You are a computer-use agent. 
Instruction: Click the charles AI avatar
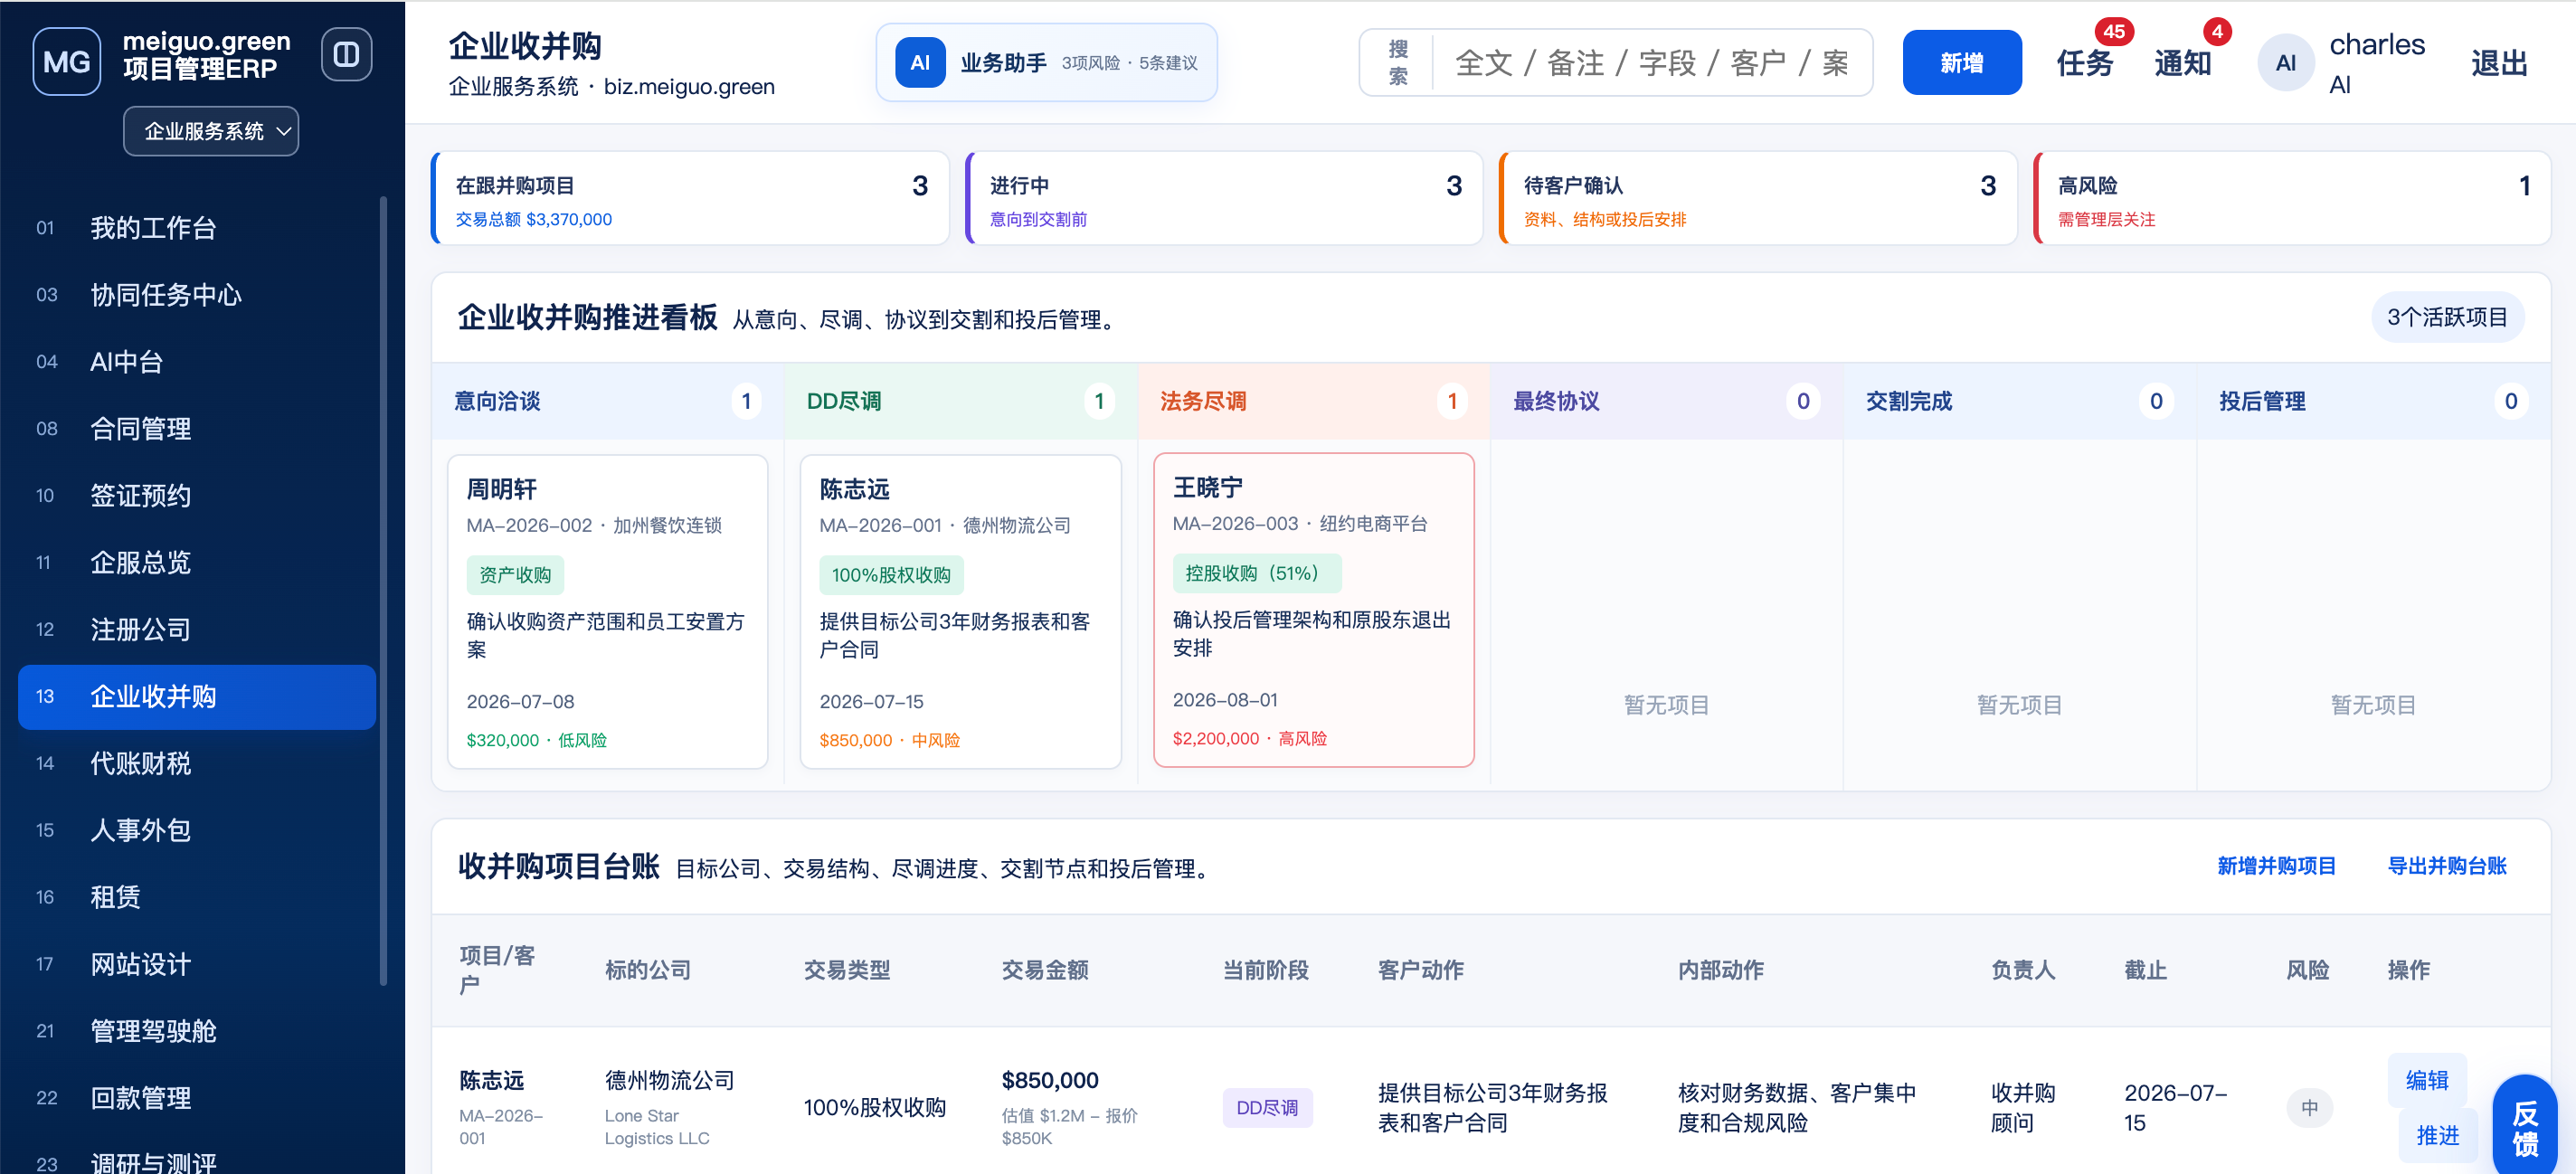pyautogui.click(x=2285, y=63)
